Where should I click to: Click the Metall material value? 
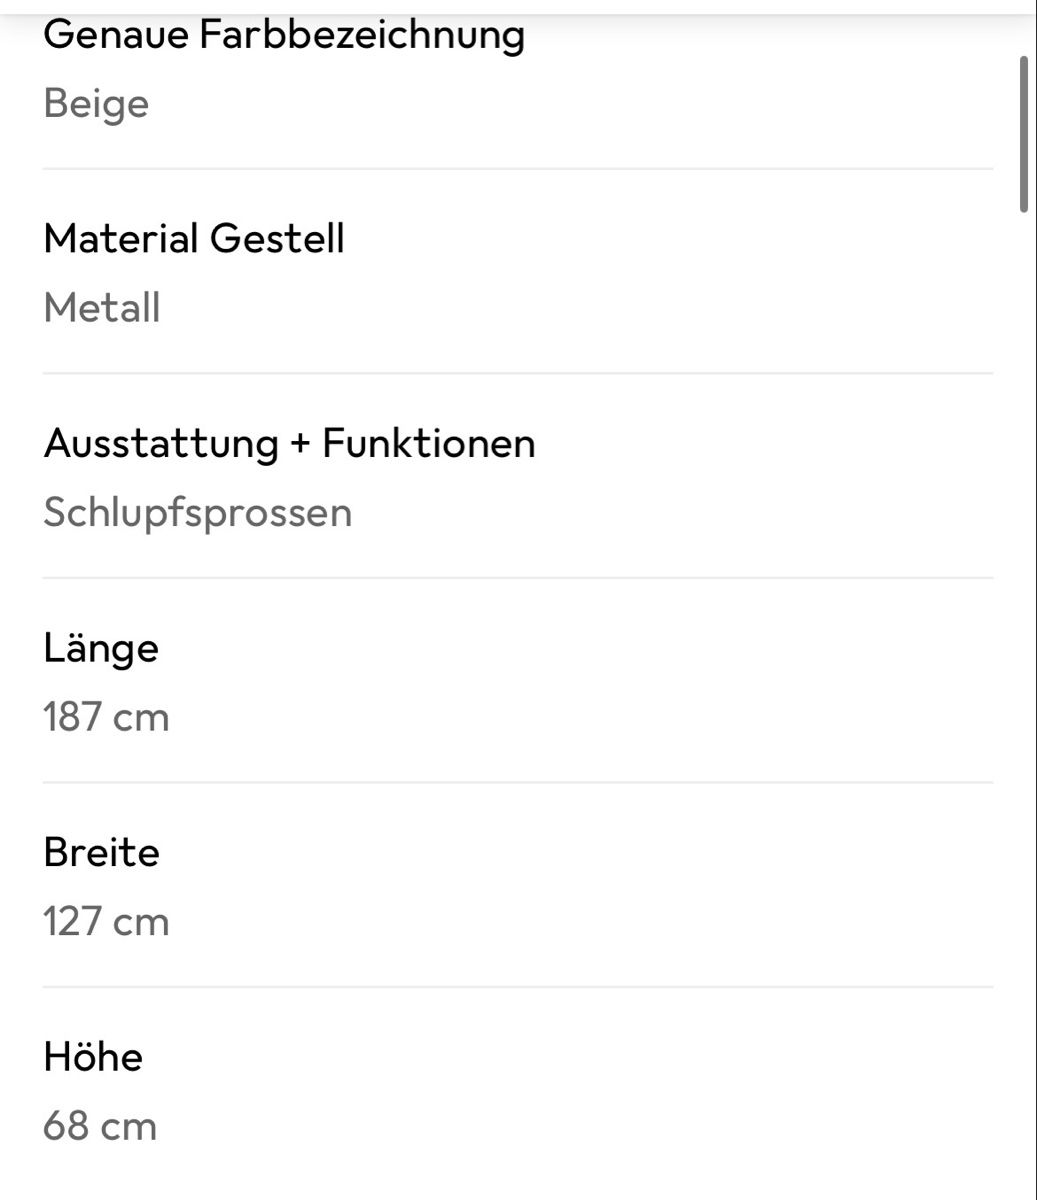[x=102, y=308]
